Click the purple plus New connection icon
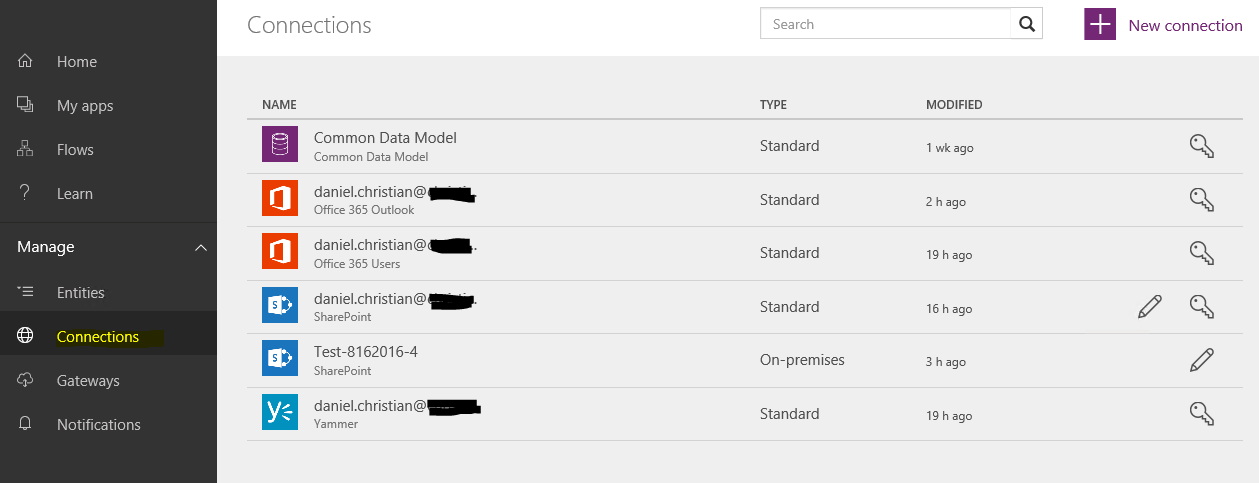Image resolution: width=1259 pixels, height=483 pixels. pyautogui.click(x=1100, y=25)
